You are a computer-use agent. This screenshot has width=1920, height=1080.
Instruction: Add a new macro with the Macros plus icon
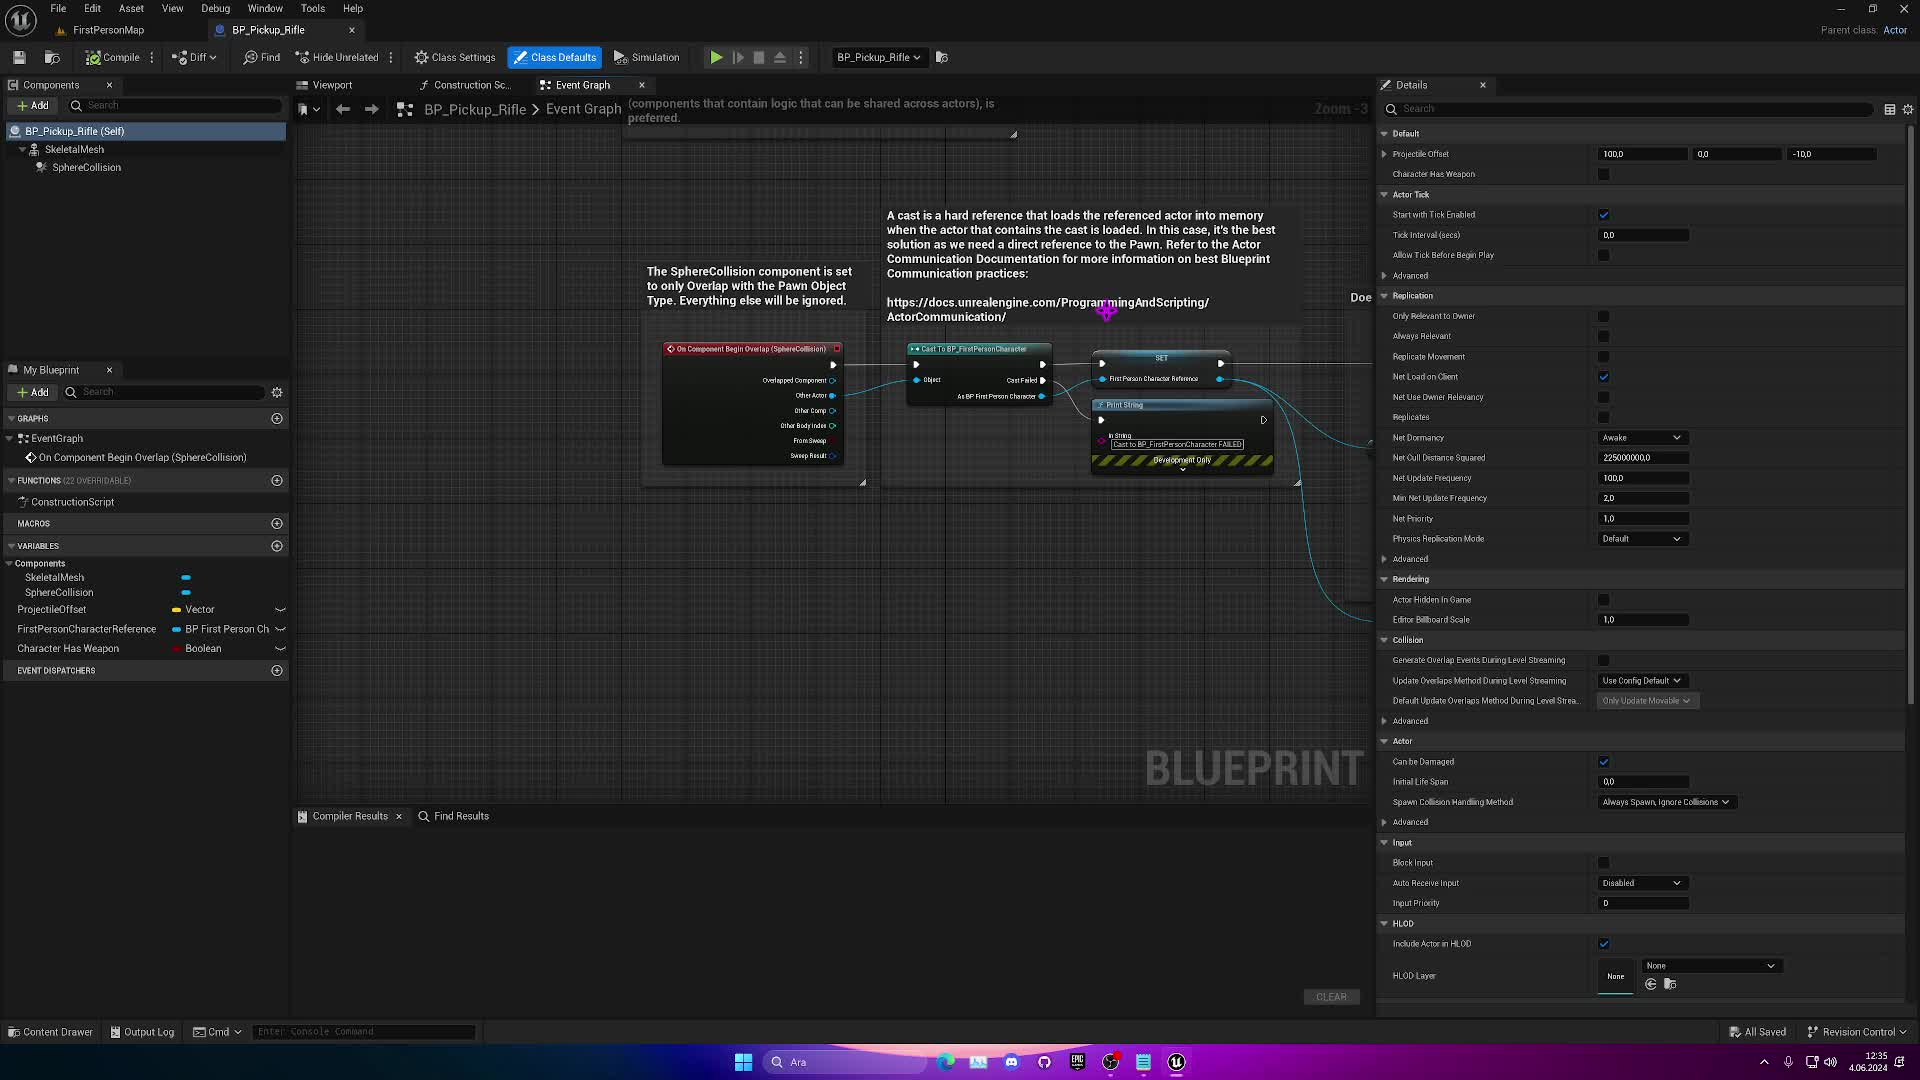[277, 524]
